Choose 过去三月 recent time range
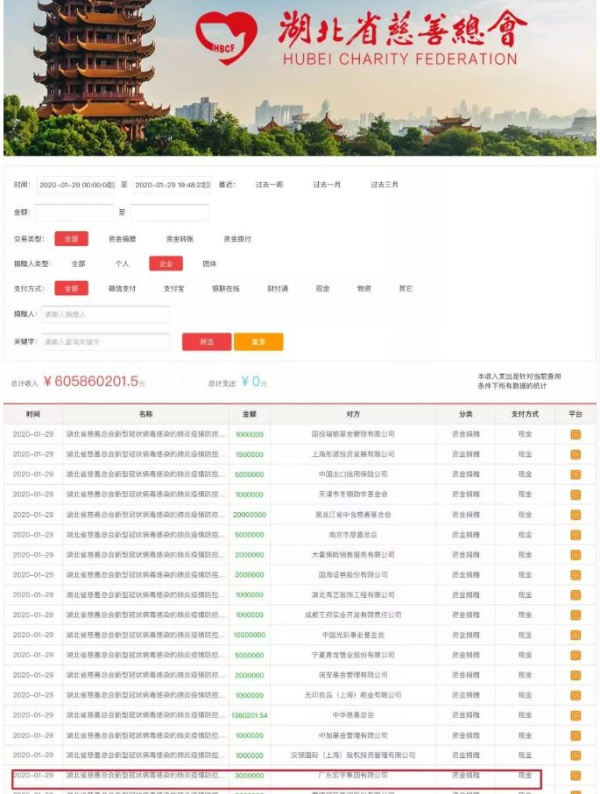The image size is (600, 794). [x=384, y=185]
